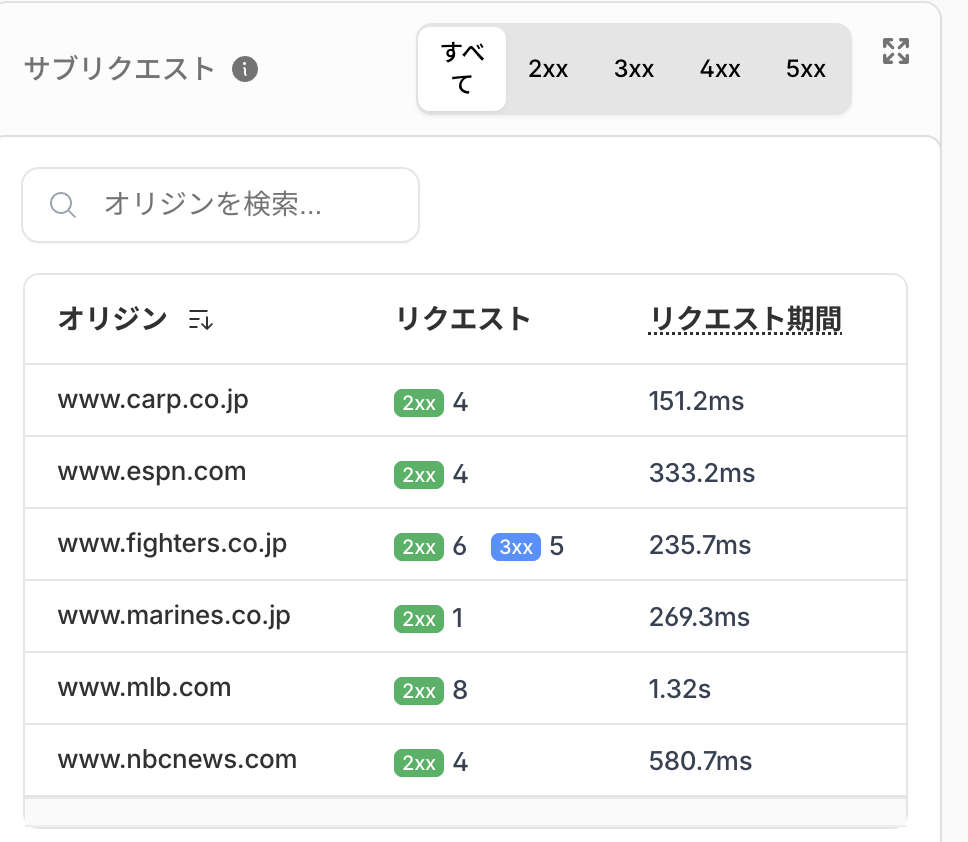Click the リクエスト column header

click(x=464, y=318)
